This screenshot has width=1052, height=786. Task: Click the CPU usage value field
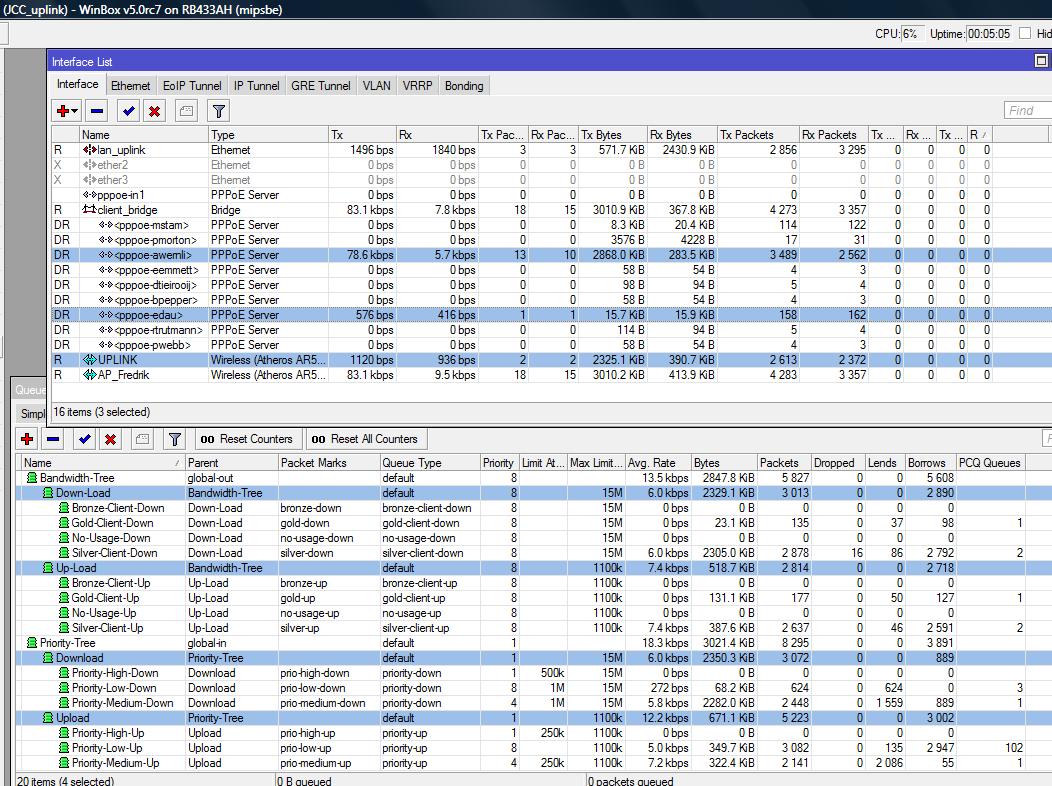point(912,34)
